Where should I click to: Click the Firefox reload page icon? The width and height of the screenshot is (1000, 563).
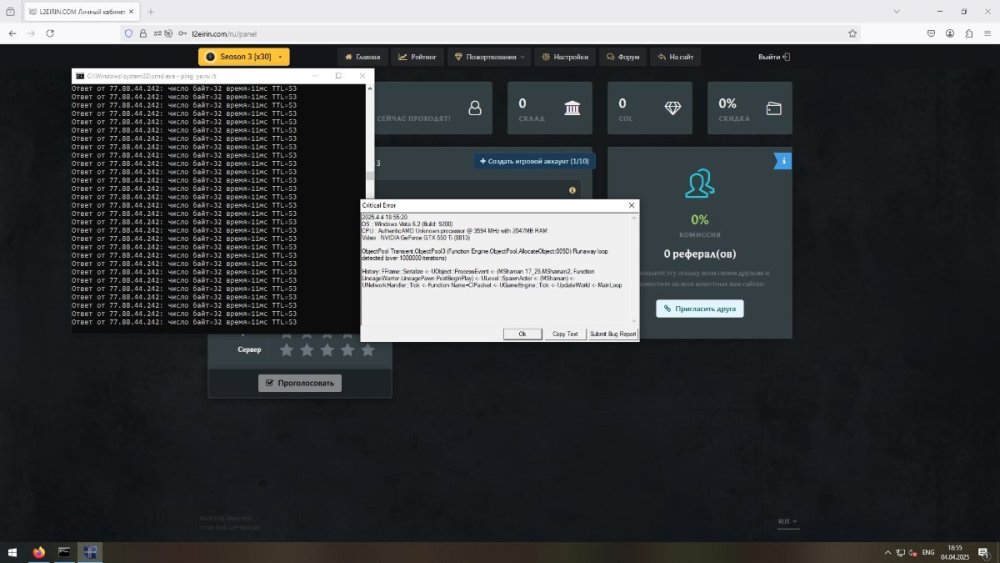click(x=50, y=33)
